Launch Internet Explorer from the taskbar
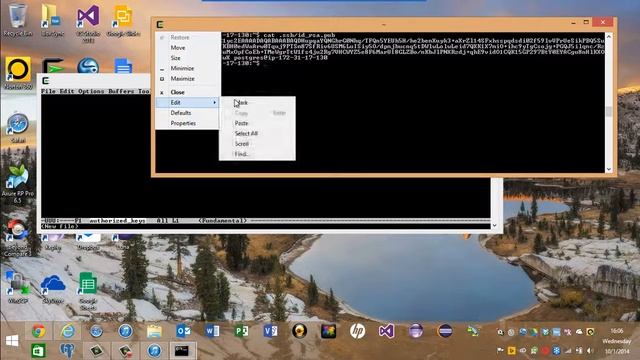Viewport: 640px width, 360px height. click(67, 331)
